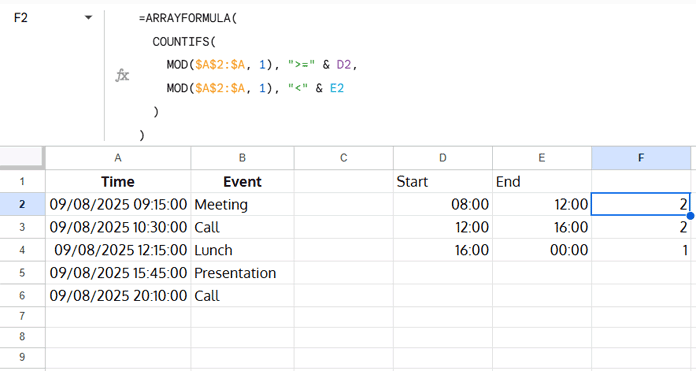This screenshot has height=371, width=696.
Task: Select column B header
Action: pyautogui.click(x=242, y=158)
